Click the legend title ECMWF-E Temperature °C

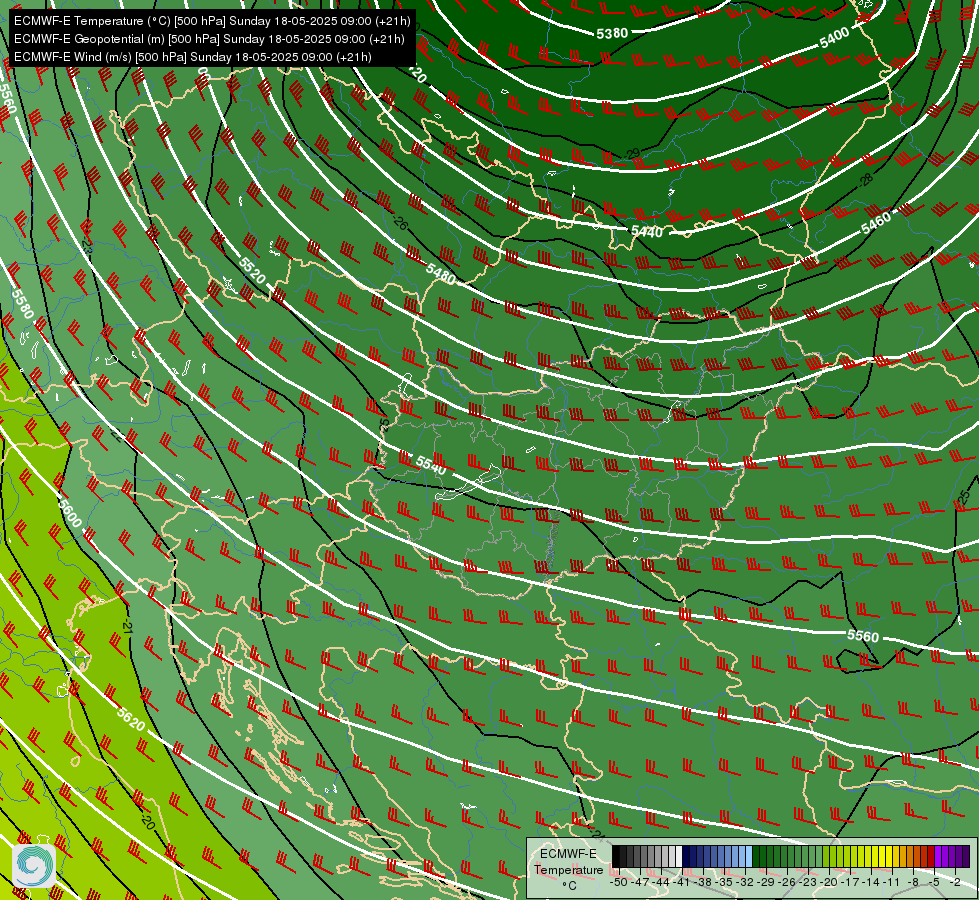point(569,869)
